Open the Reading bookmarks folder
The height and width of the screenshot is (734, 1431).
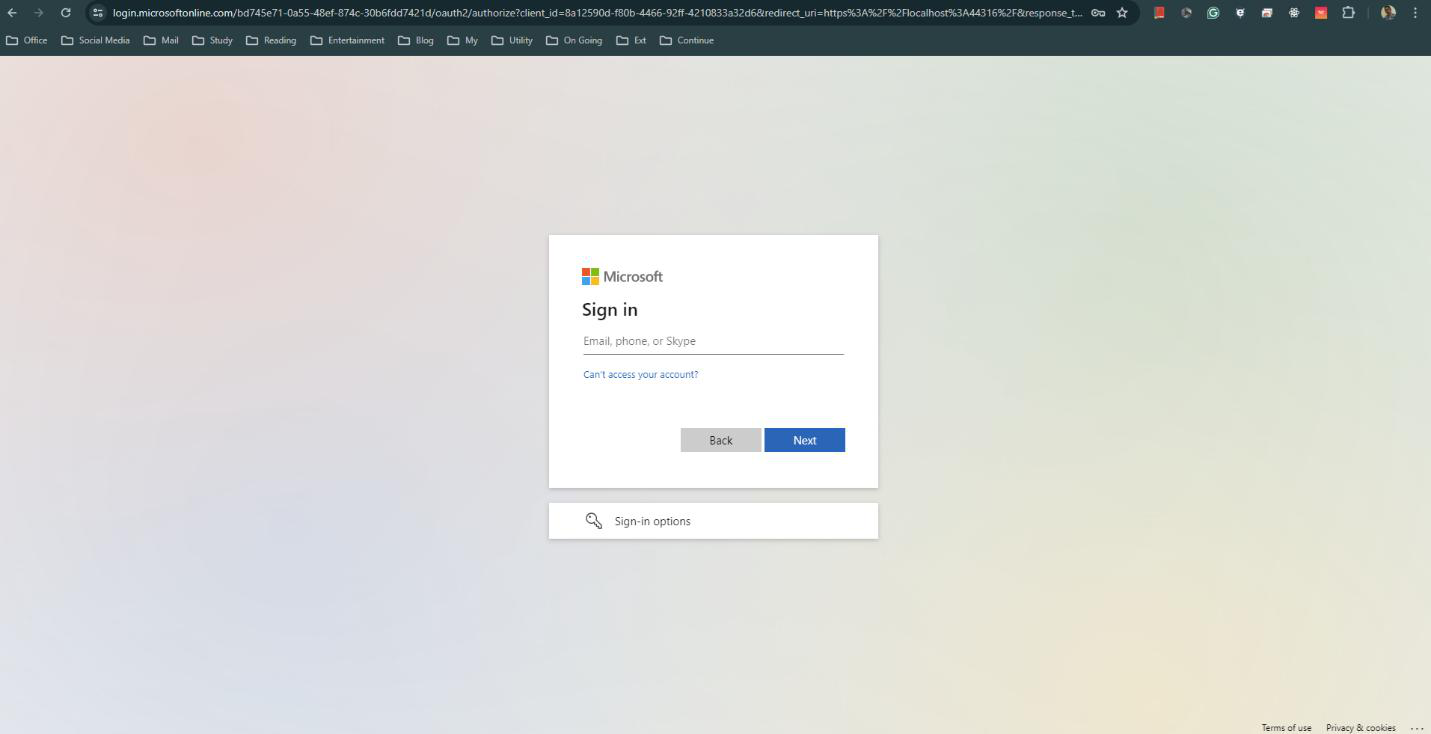(271, 41)
